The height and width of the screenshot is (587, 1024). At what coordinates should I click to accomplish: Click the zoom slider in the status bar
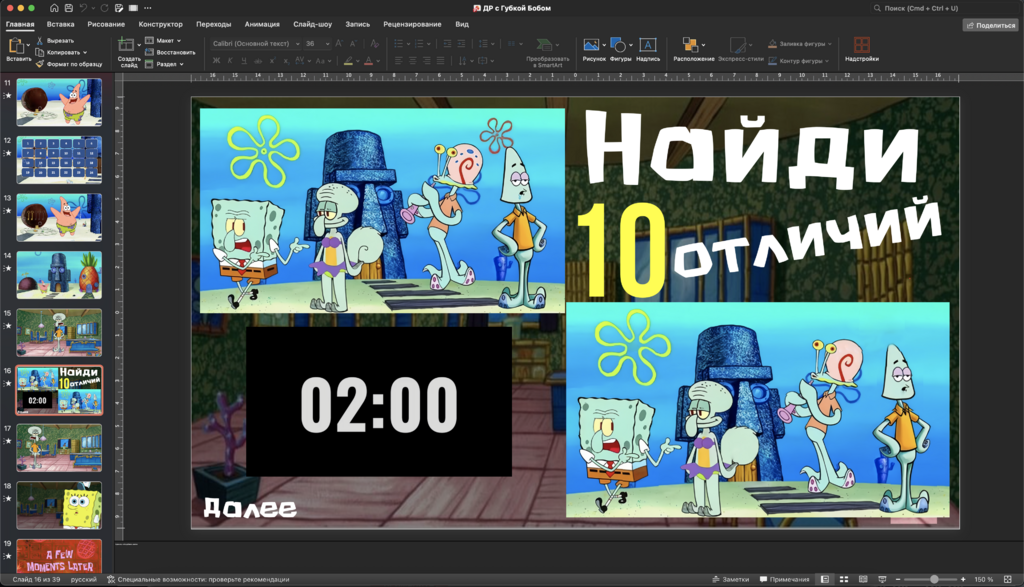[930, 579]
